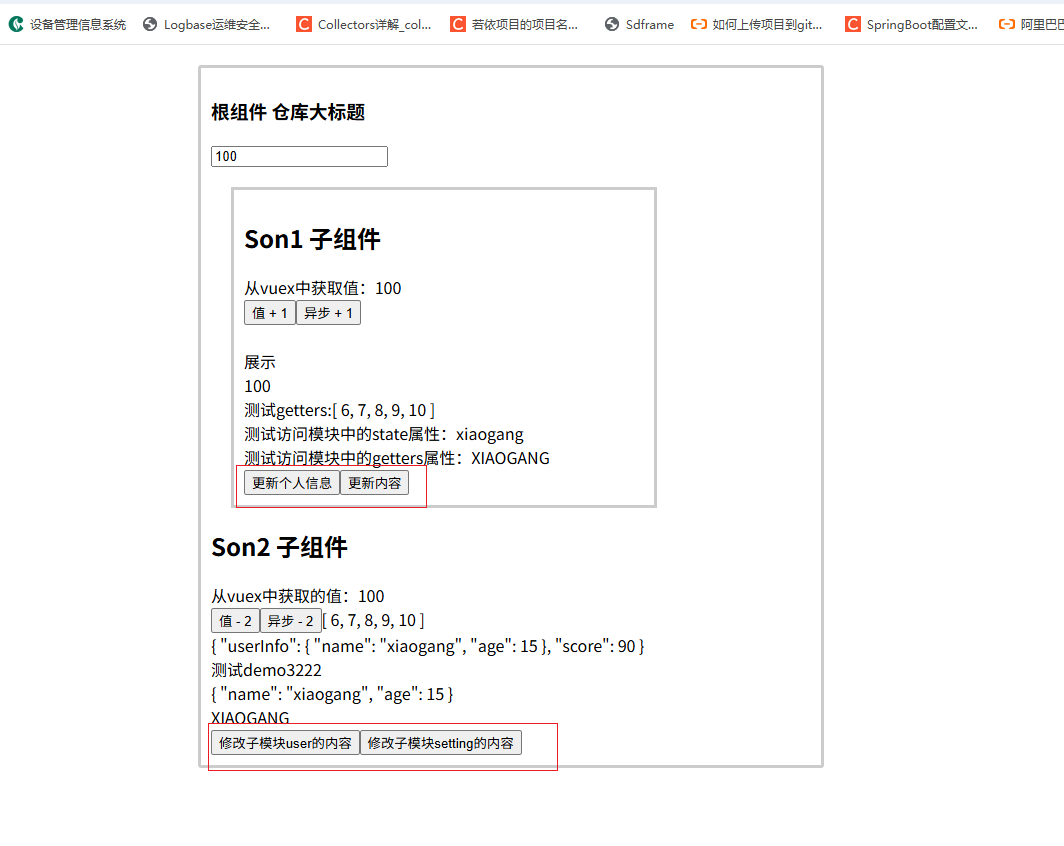Click the 更新内容 button

[x=375, y=483]
